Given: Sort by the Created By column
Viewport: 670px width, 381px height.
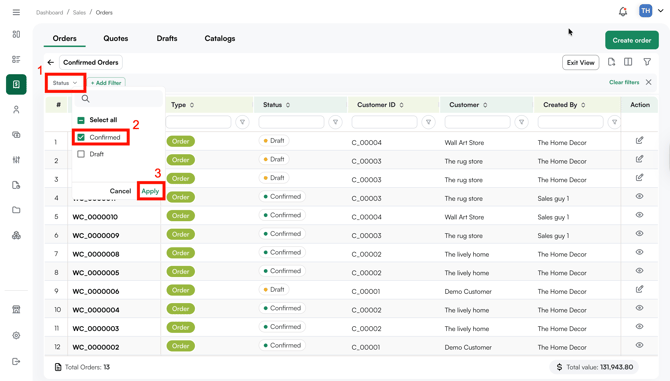Looking at the screenshot, I should 583,105.
